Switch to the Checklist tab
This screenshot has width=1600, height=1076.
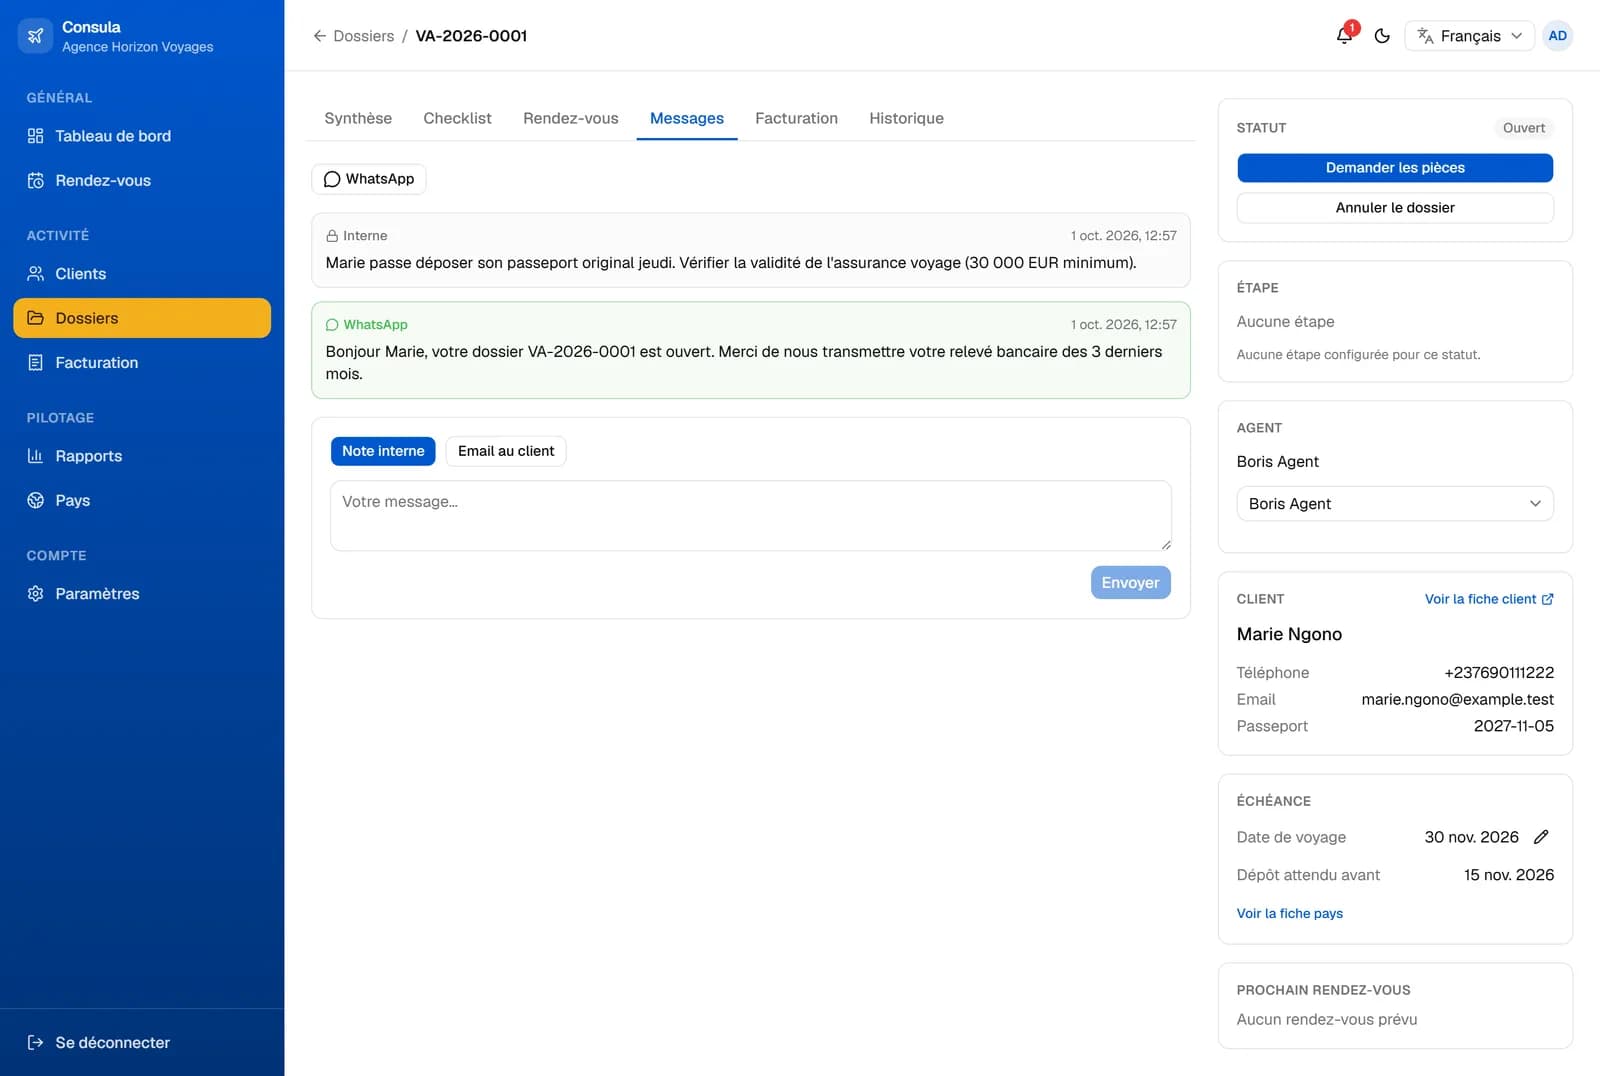[457, 118]
